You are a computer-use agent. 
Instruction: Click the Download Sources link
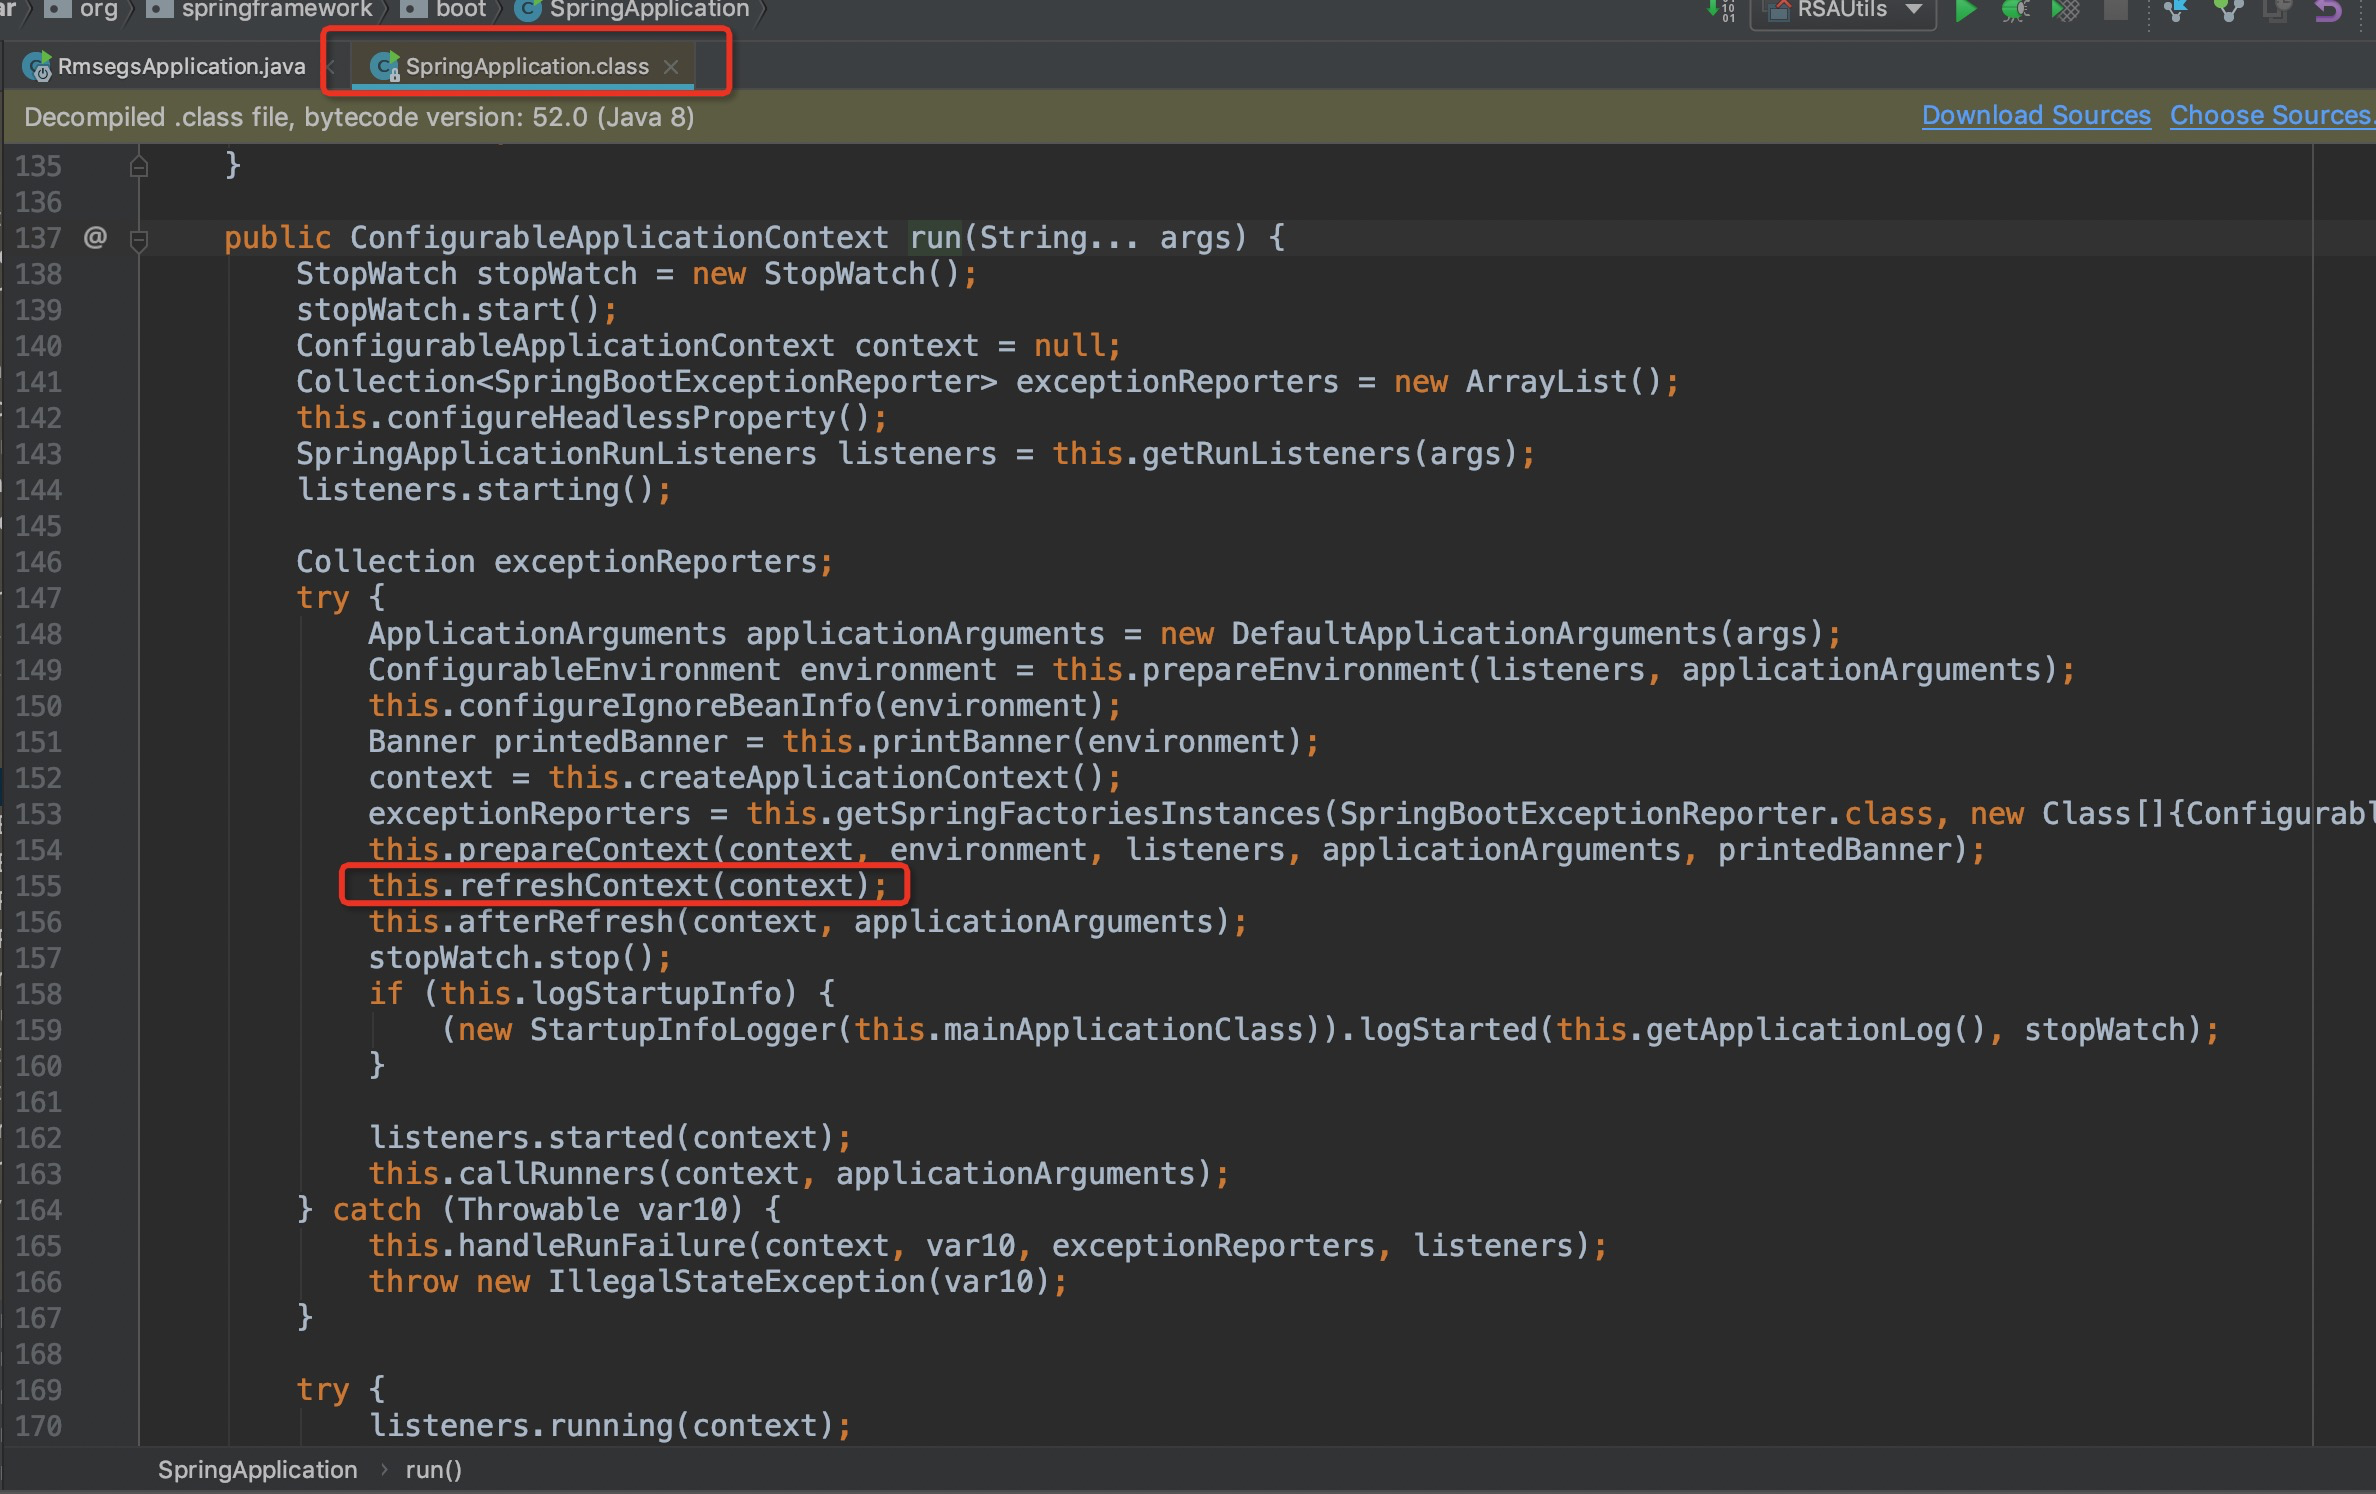click(x=2035, y=116)
